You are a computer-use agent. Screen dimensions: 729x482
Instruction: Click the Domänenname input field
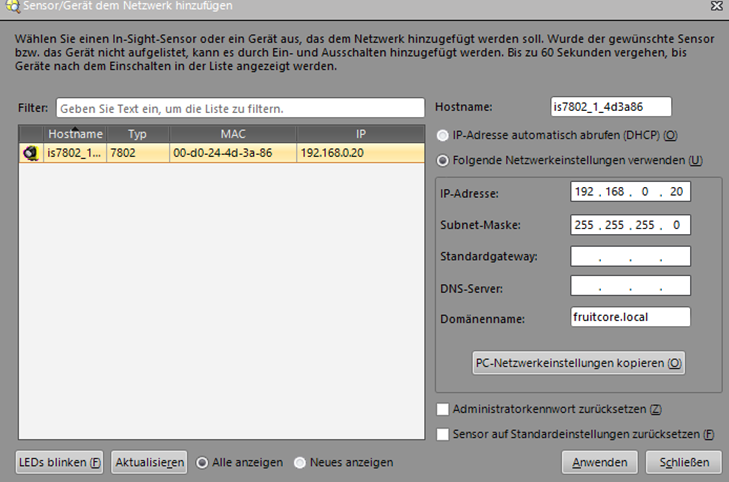[x=630, y=317]
